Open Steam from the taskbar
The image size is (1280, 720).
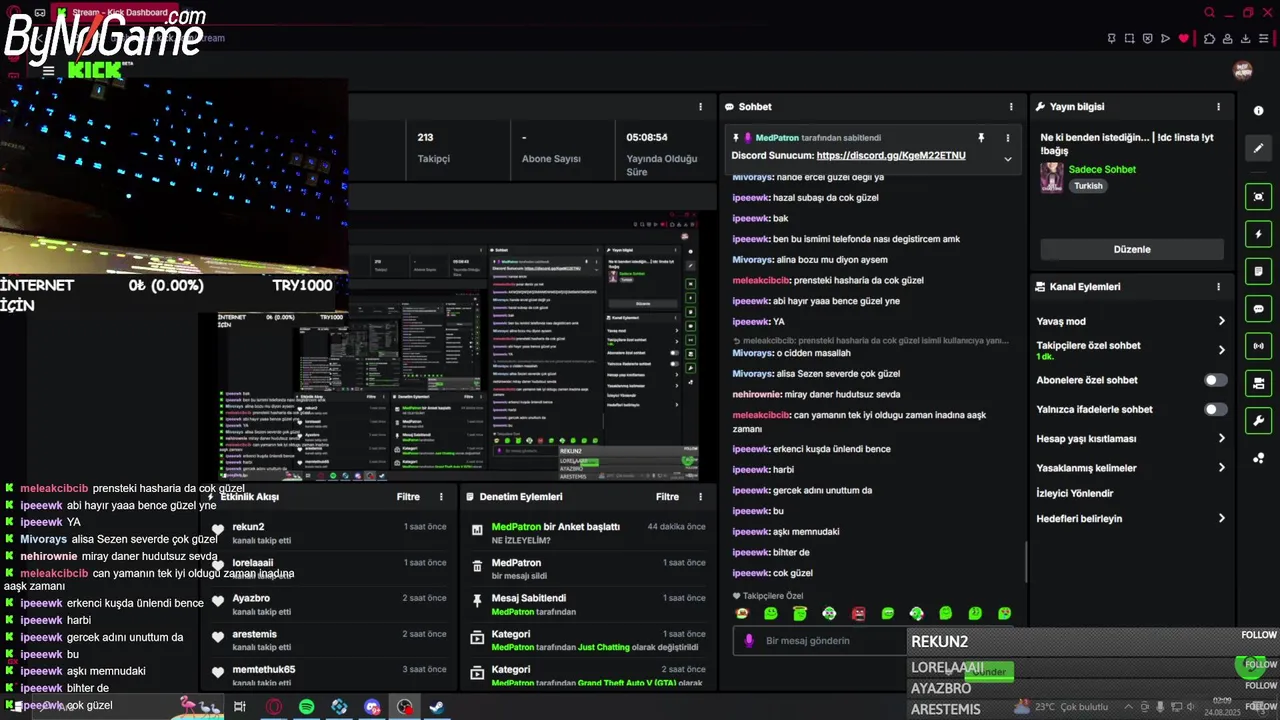[x=437, y=707]
